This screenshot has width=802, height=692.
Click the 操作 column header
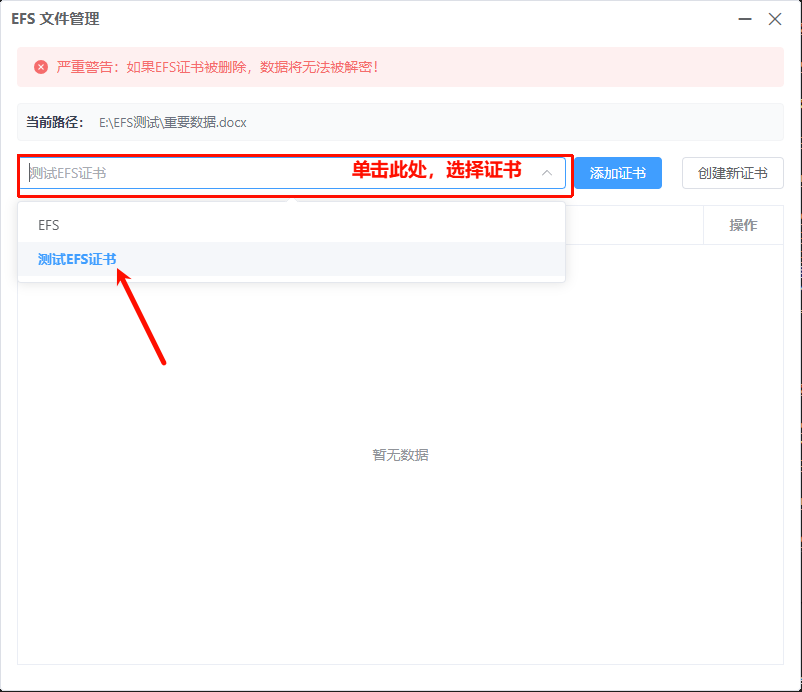(743, 225)
